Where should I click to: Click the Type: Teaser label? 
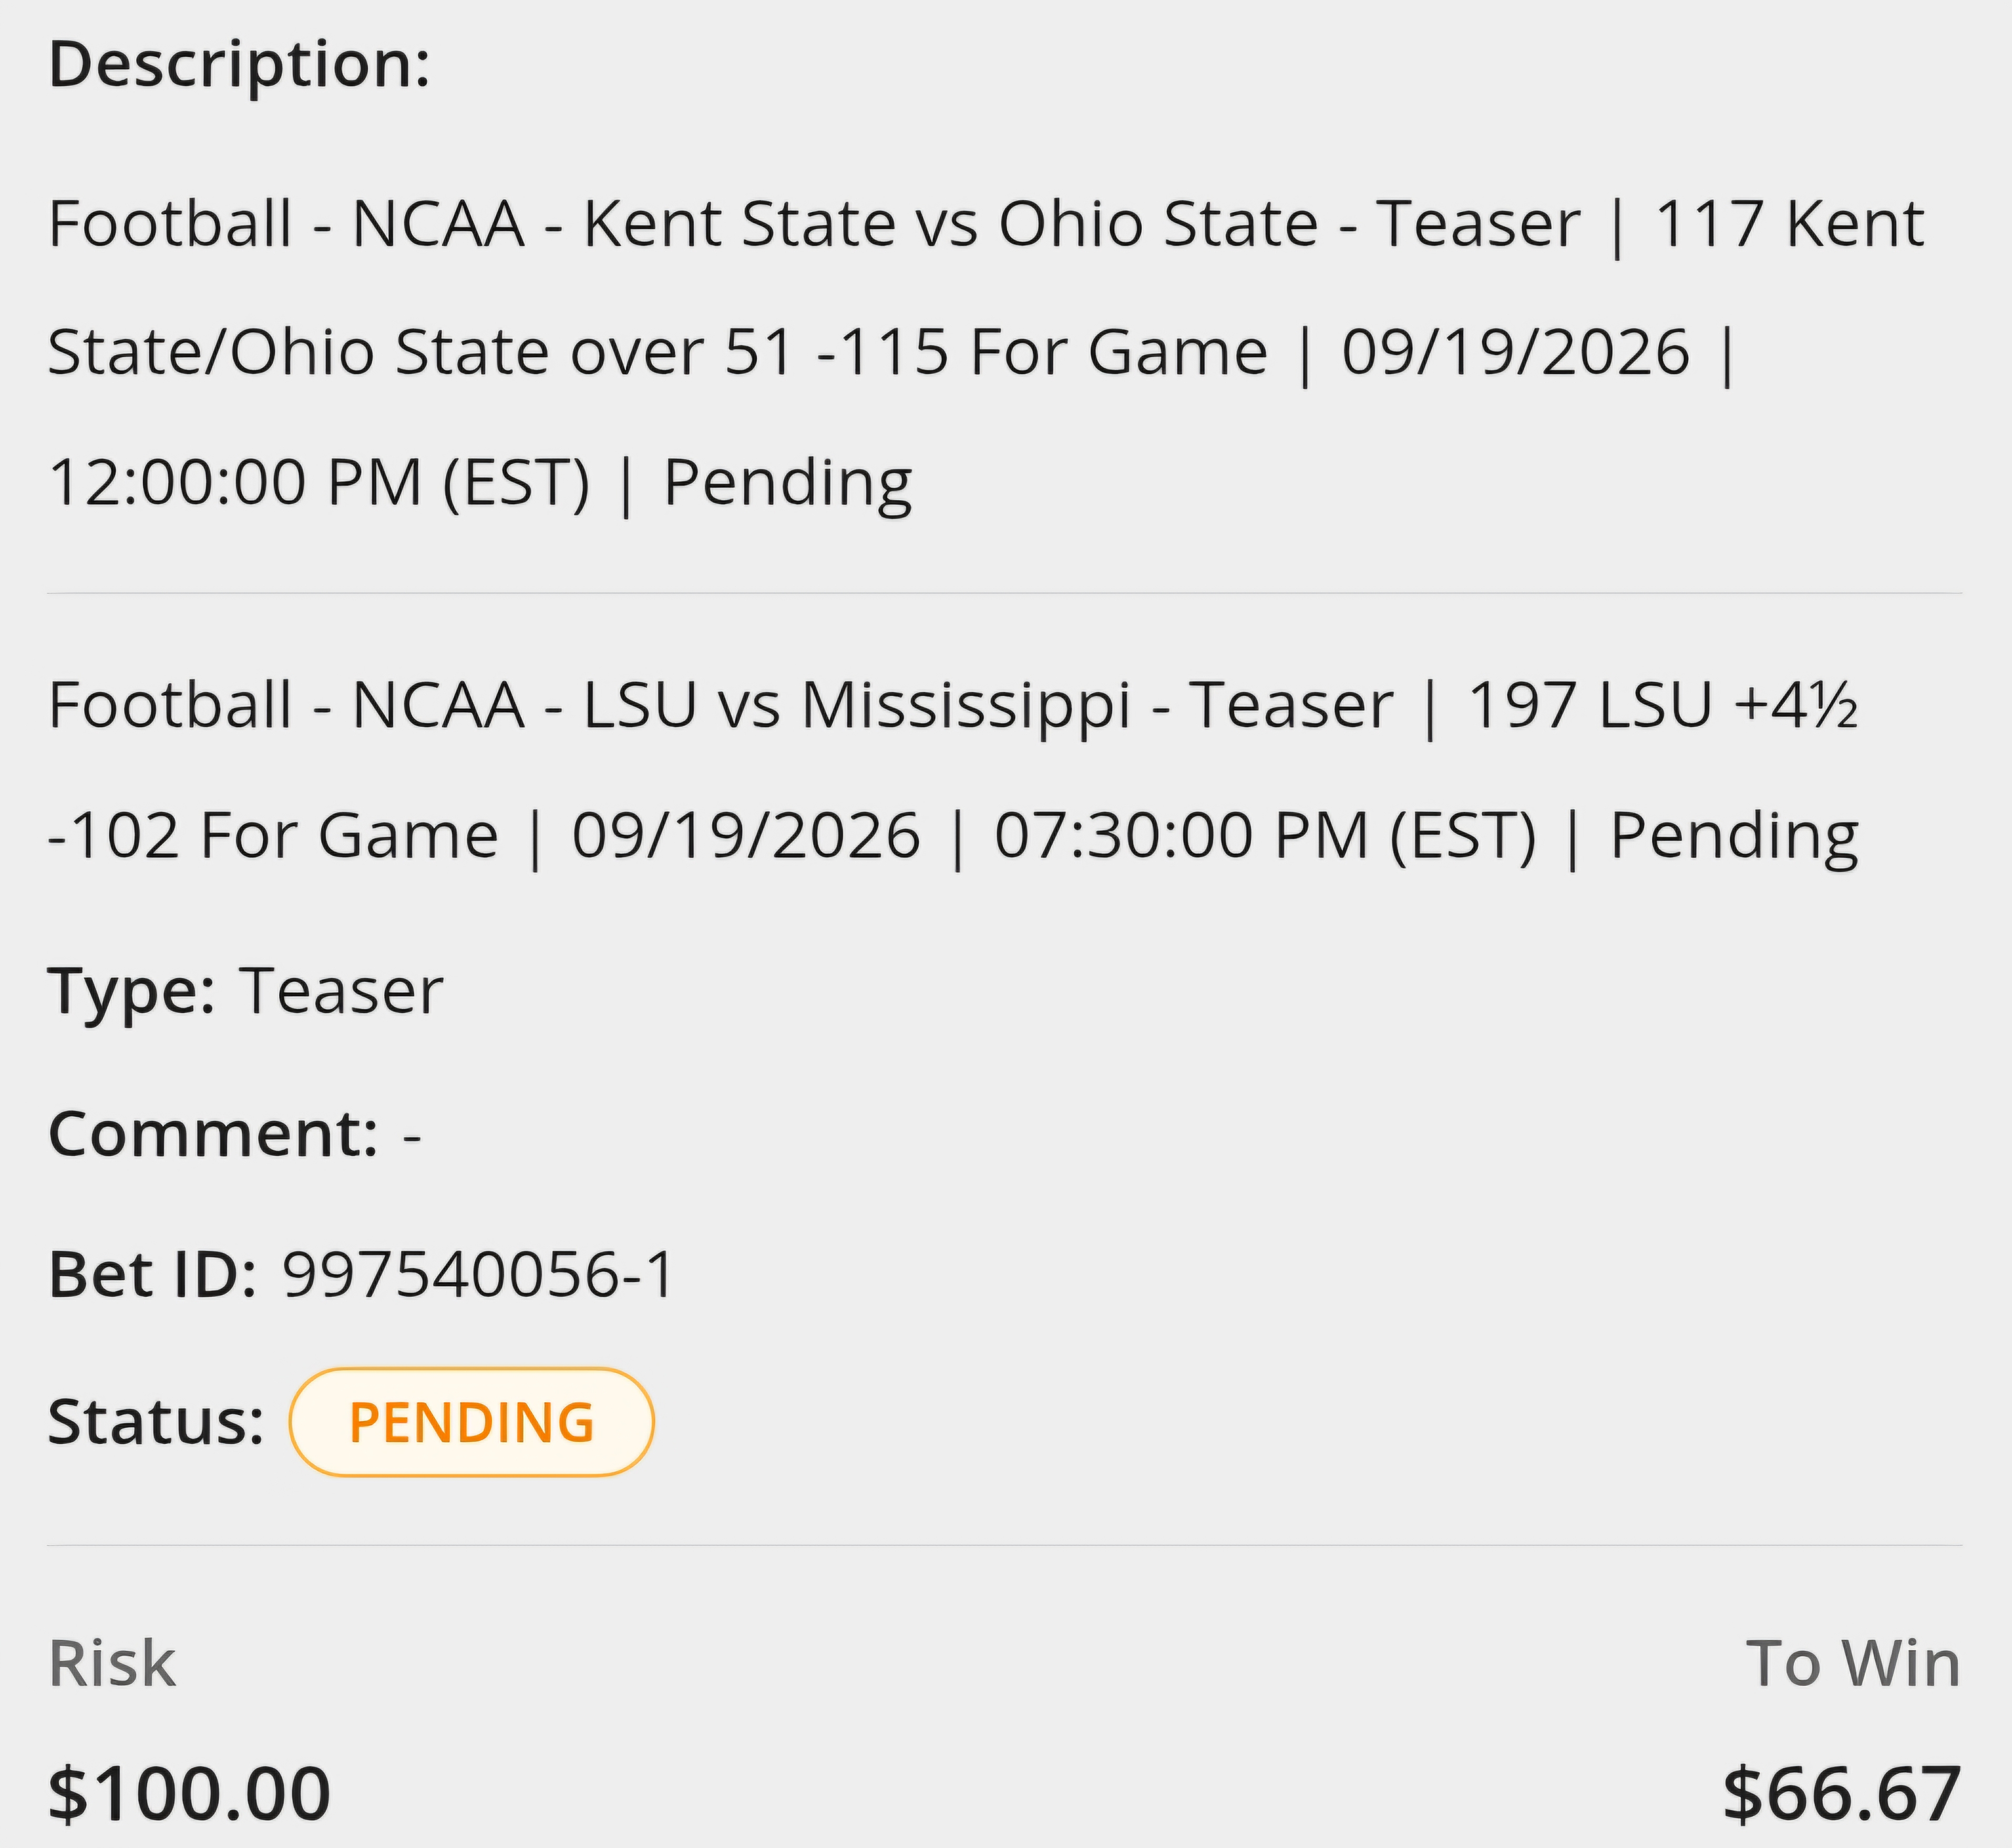[245, 991]
